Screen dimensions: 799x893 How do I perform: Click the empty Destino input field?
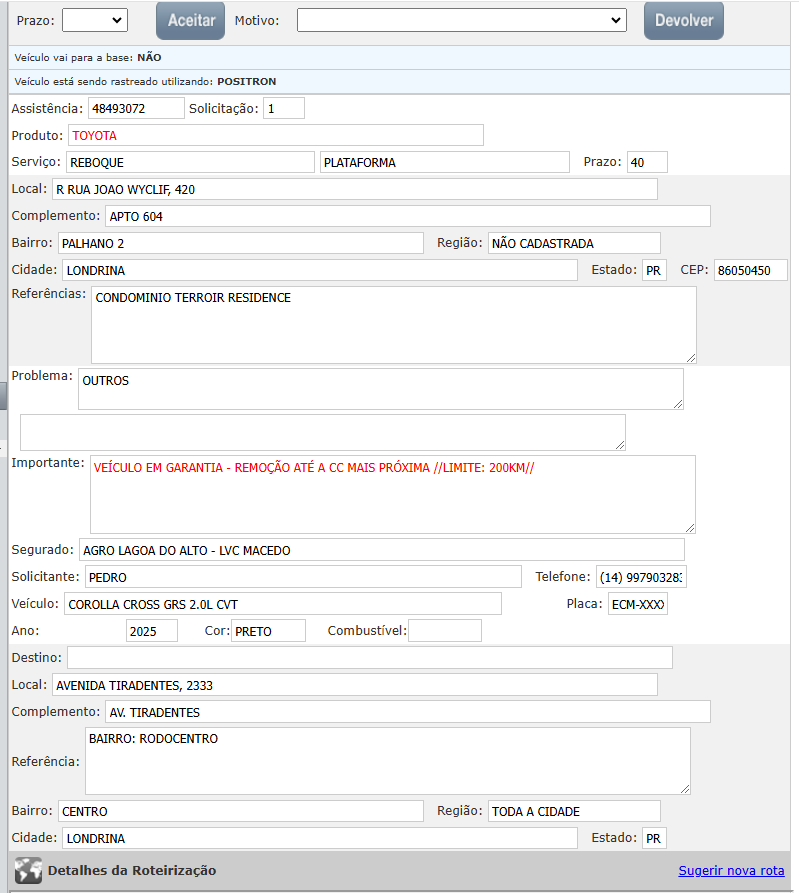click(x=369, y=657)
